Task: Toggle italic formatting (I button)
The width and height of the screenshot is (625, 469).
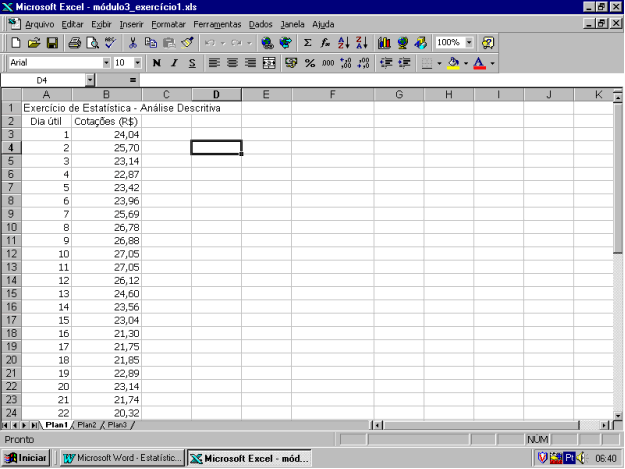Action: tap(174, 63)
